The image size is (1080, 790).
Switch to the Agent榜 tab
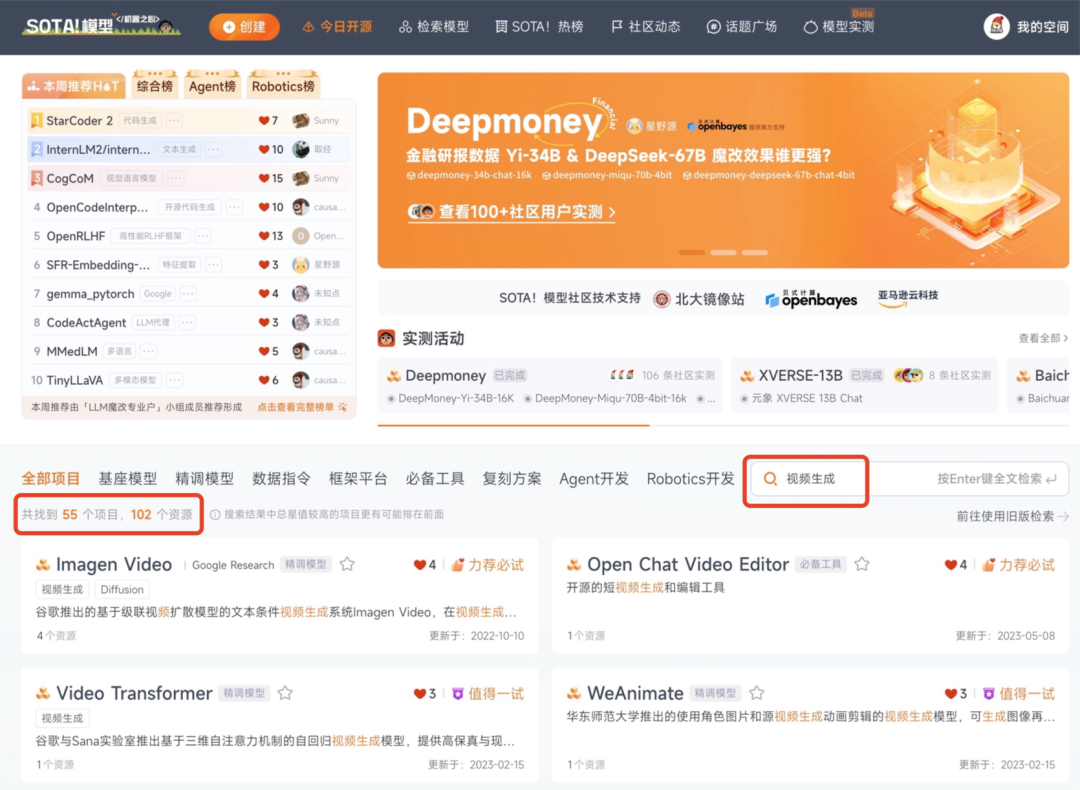(x=212, y=86)
